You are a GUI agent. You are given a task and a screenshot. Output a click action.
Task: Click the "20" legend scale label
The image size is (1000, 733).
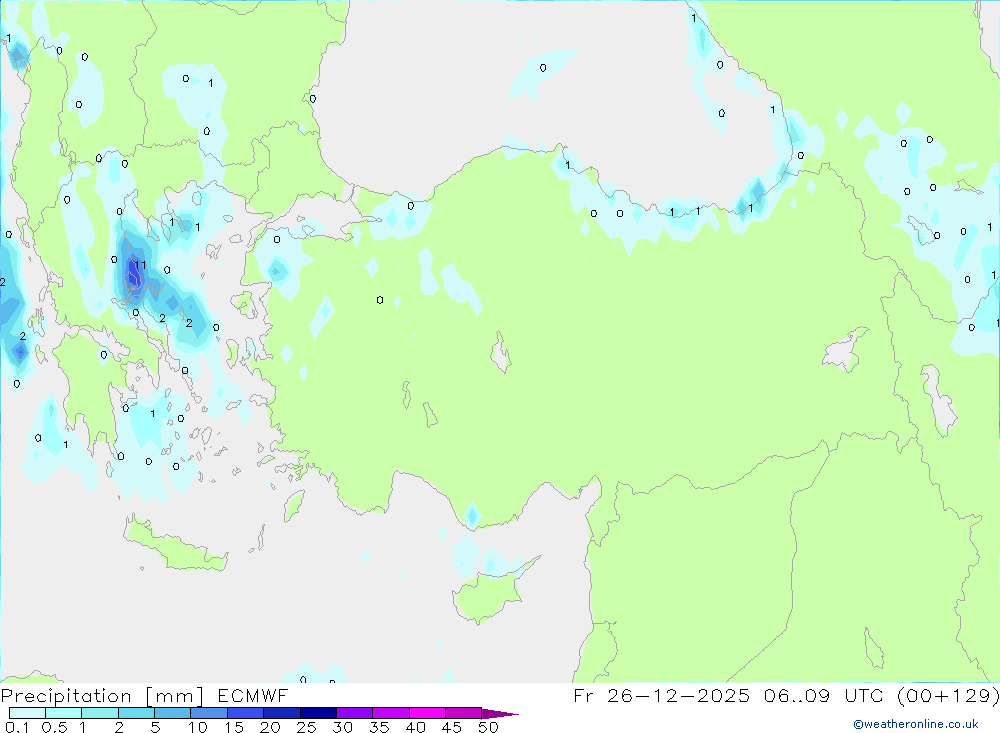coord(270,727)
